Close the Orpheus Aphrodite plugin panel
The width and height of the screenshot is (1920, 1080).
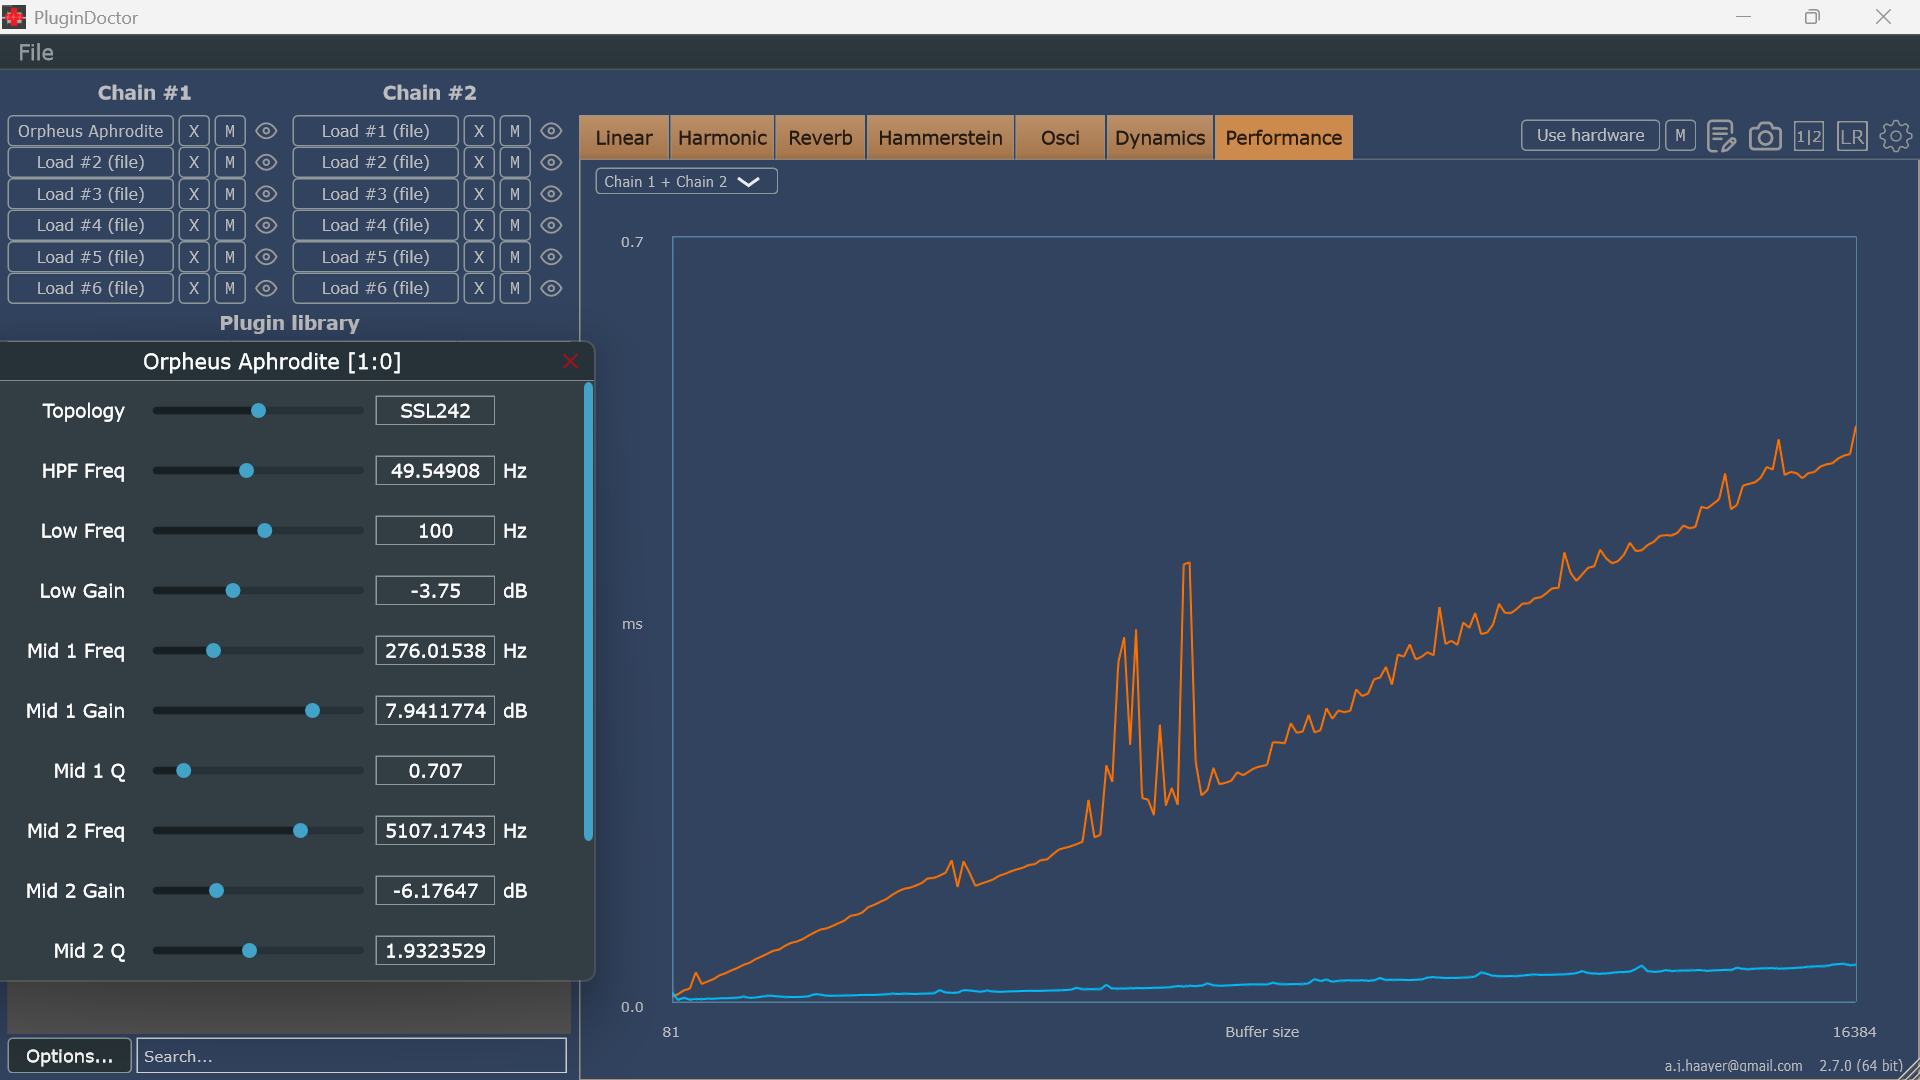(x=571, y=361)
